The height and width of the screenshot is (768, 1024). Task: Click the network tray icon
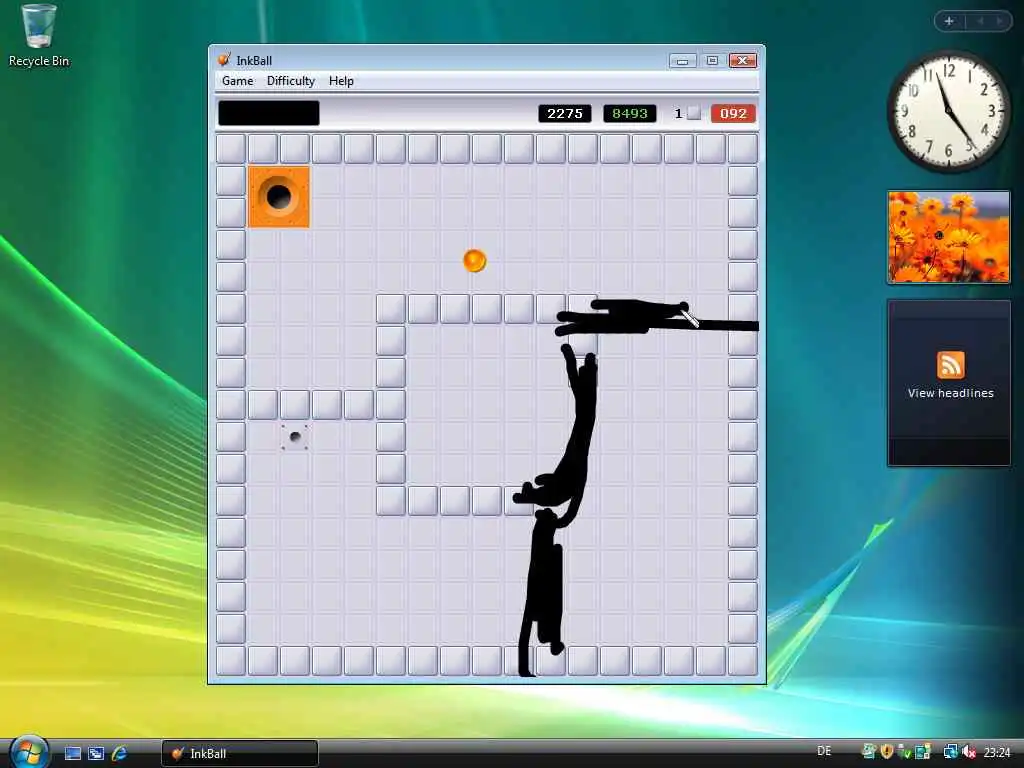950,752
